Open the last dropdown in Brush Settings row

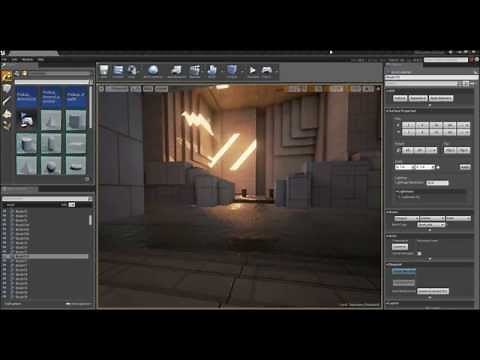(x=458, y=218)
